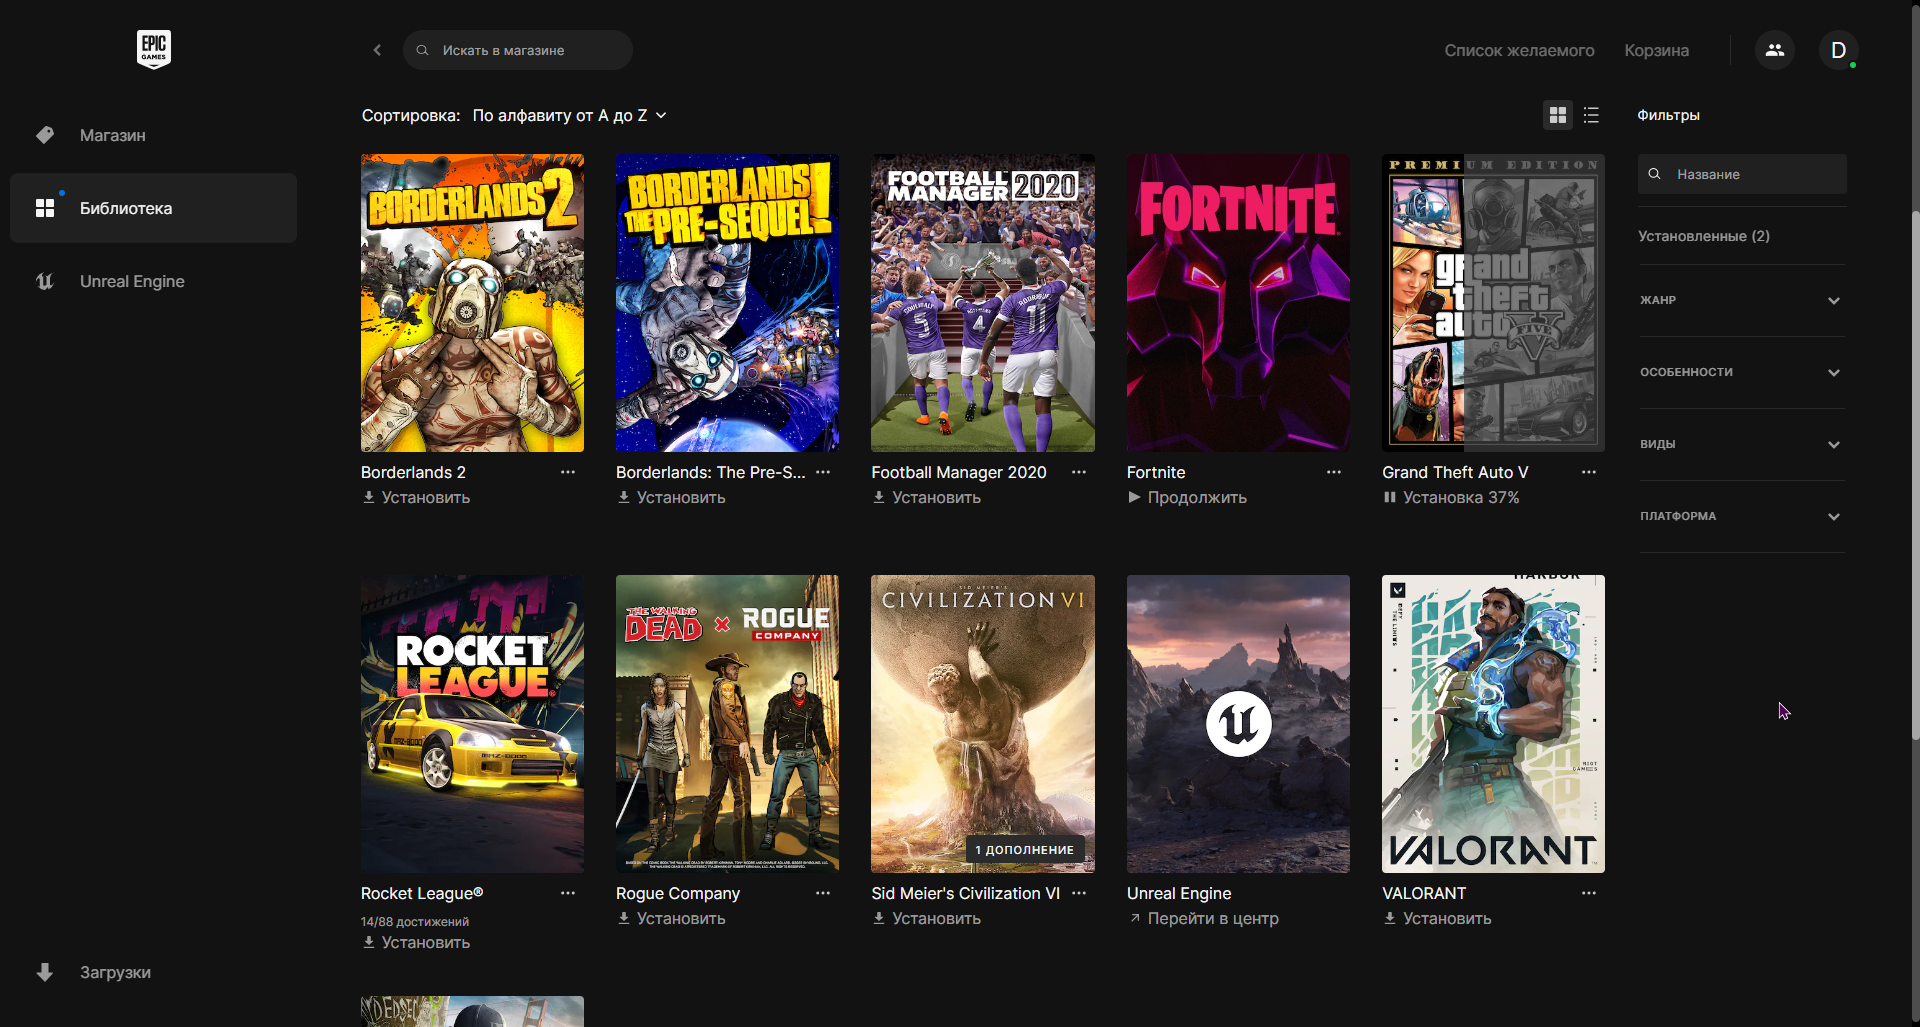Open options menu for Rocket League
The height and width of the screenshot is (1027, 1920).
568,893
